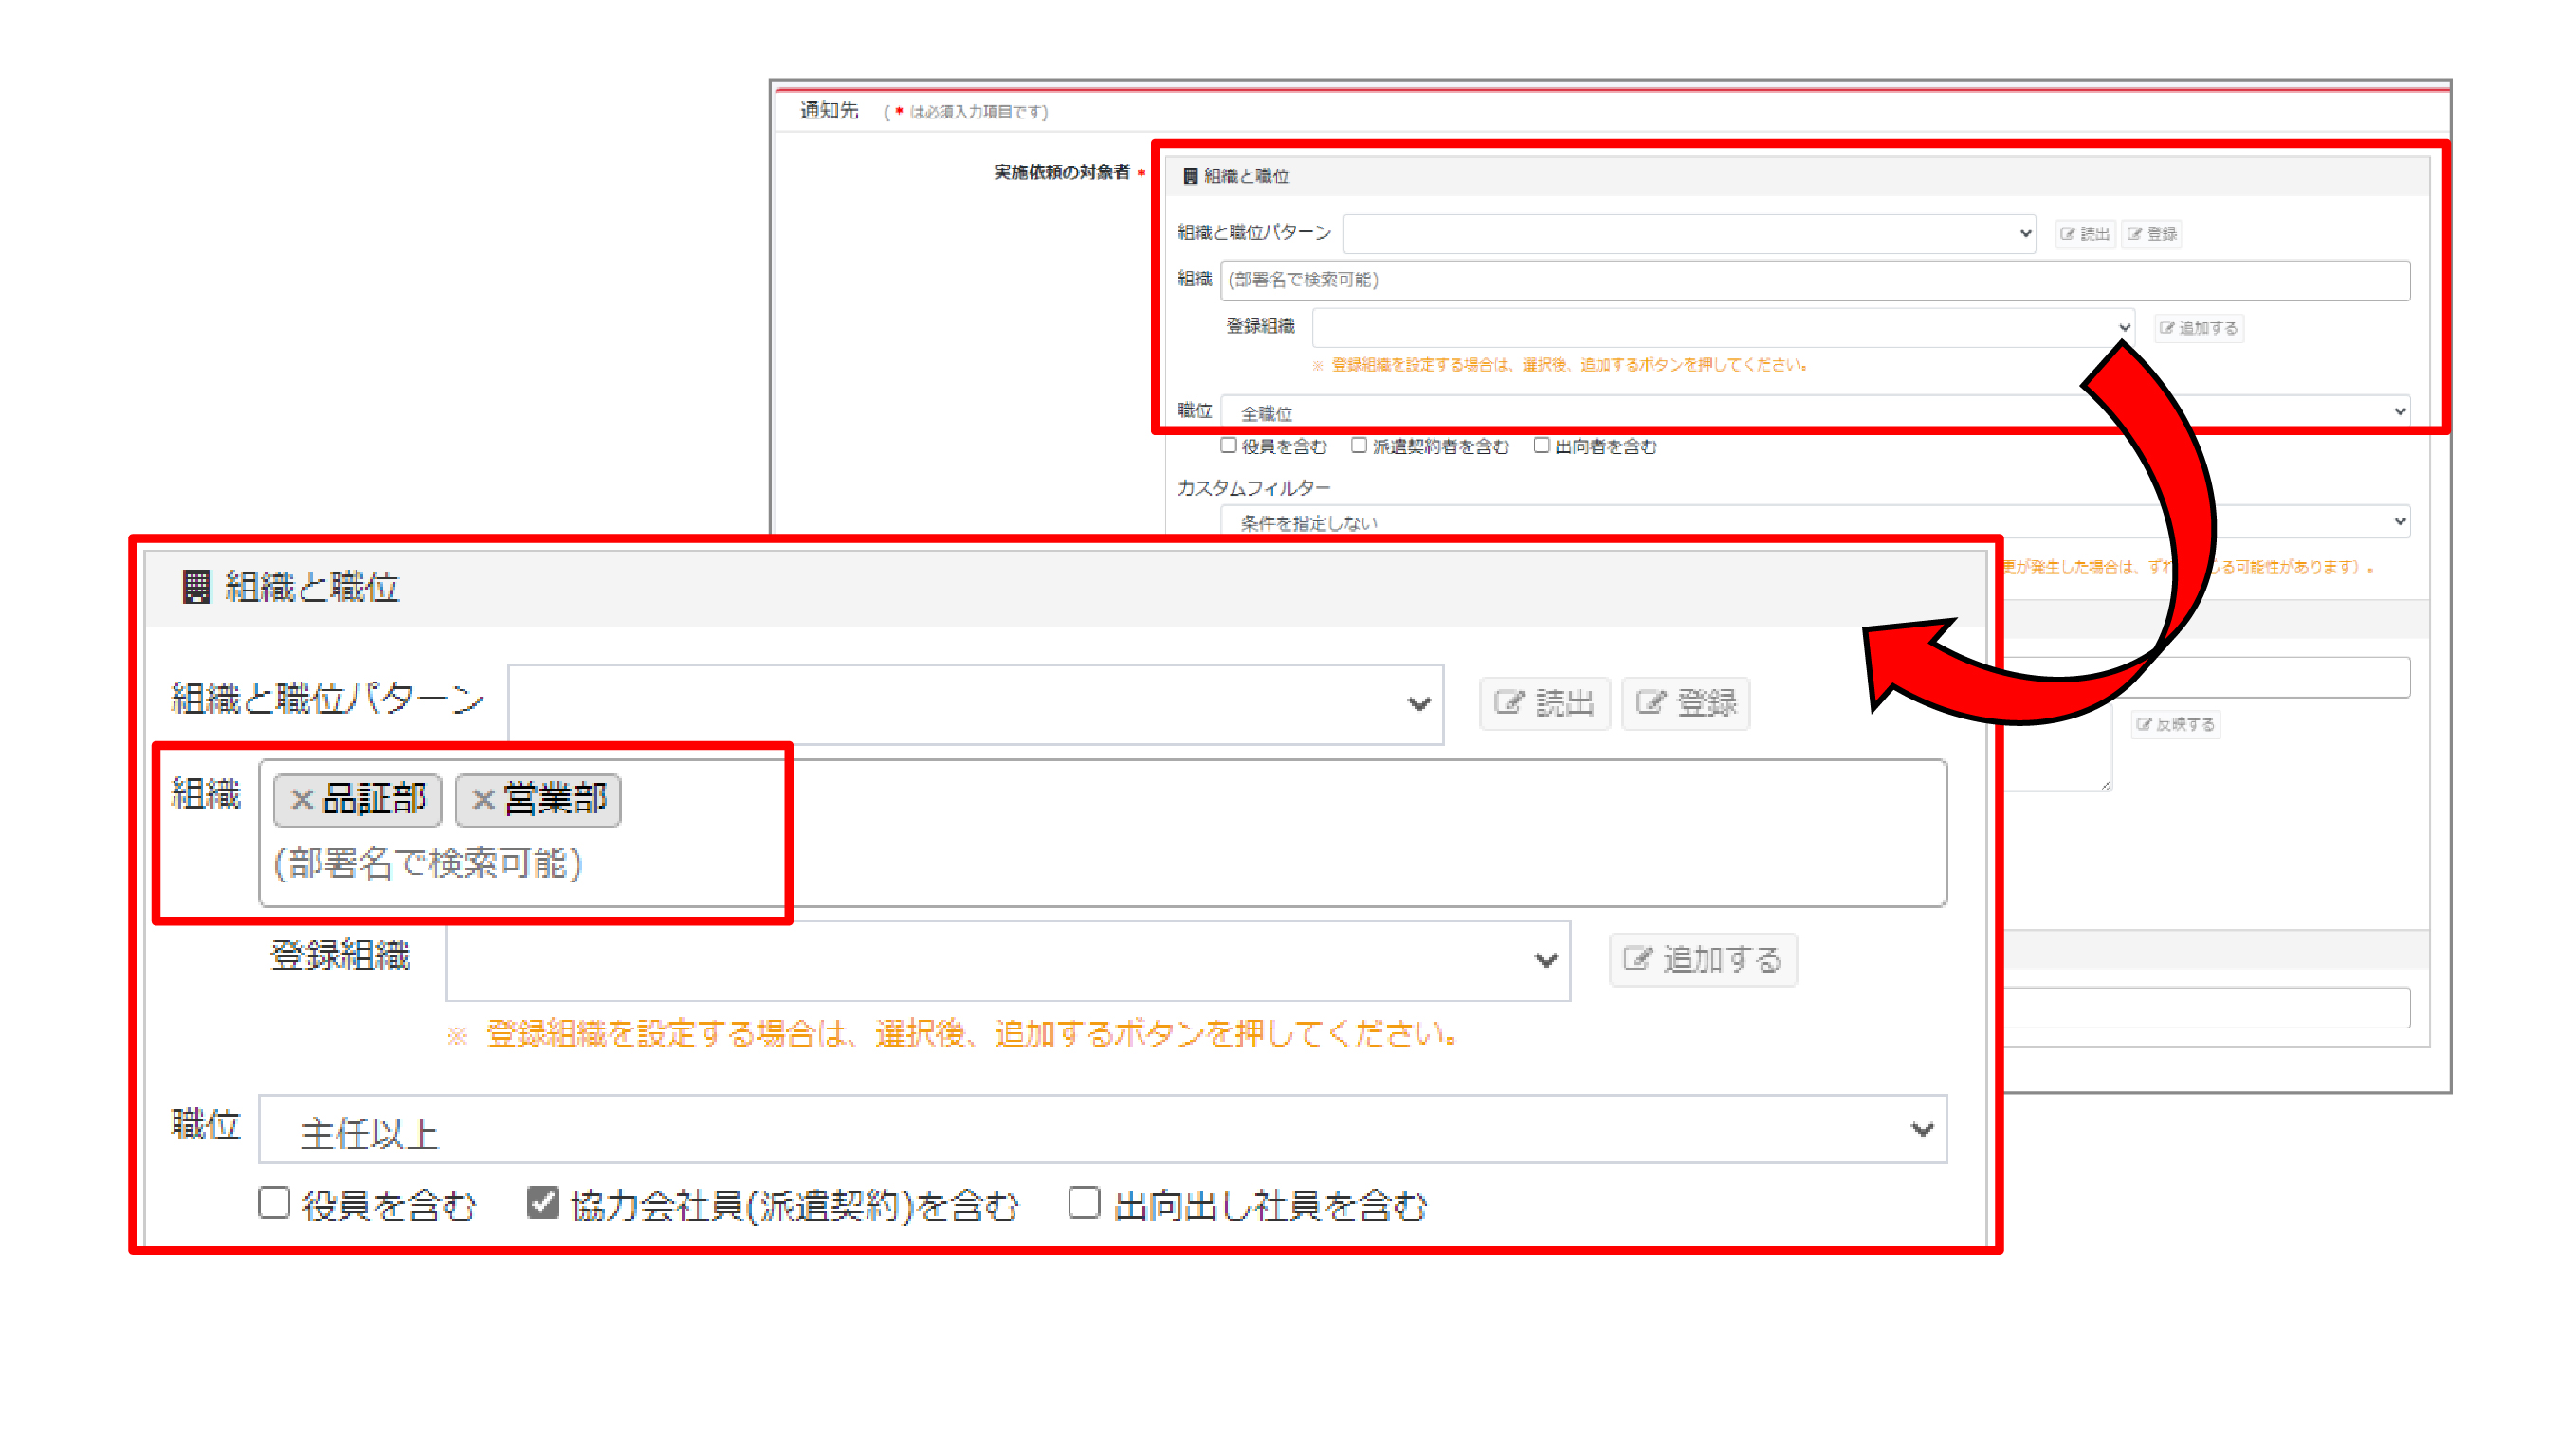This screenshot has height=1455, width=2576.
Task: Enable the 役員を含む checkbox in enlarged panel
Action: coord(274,1203)
